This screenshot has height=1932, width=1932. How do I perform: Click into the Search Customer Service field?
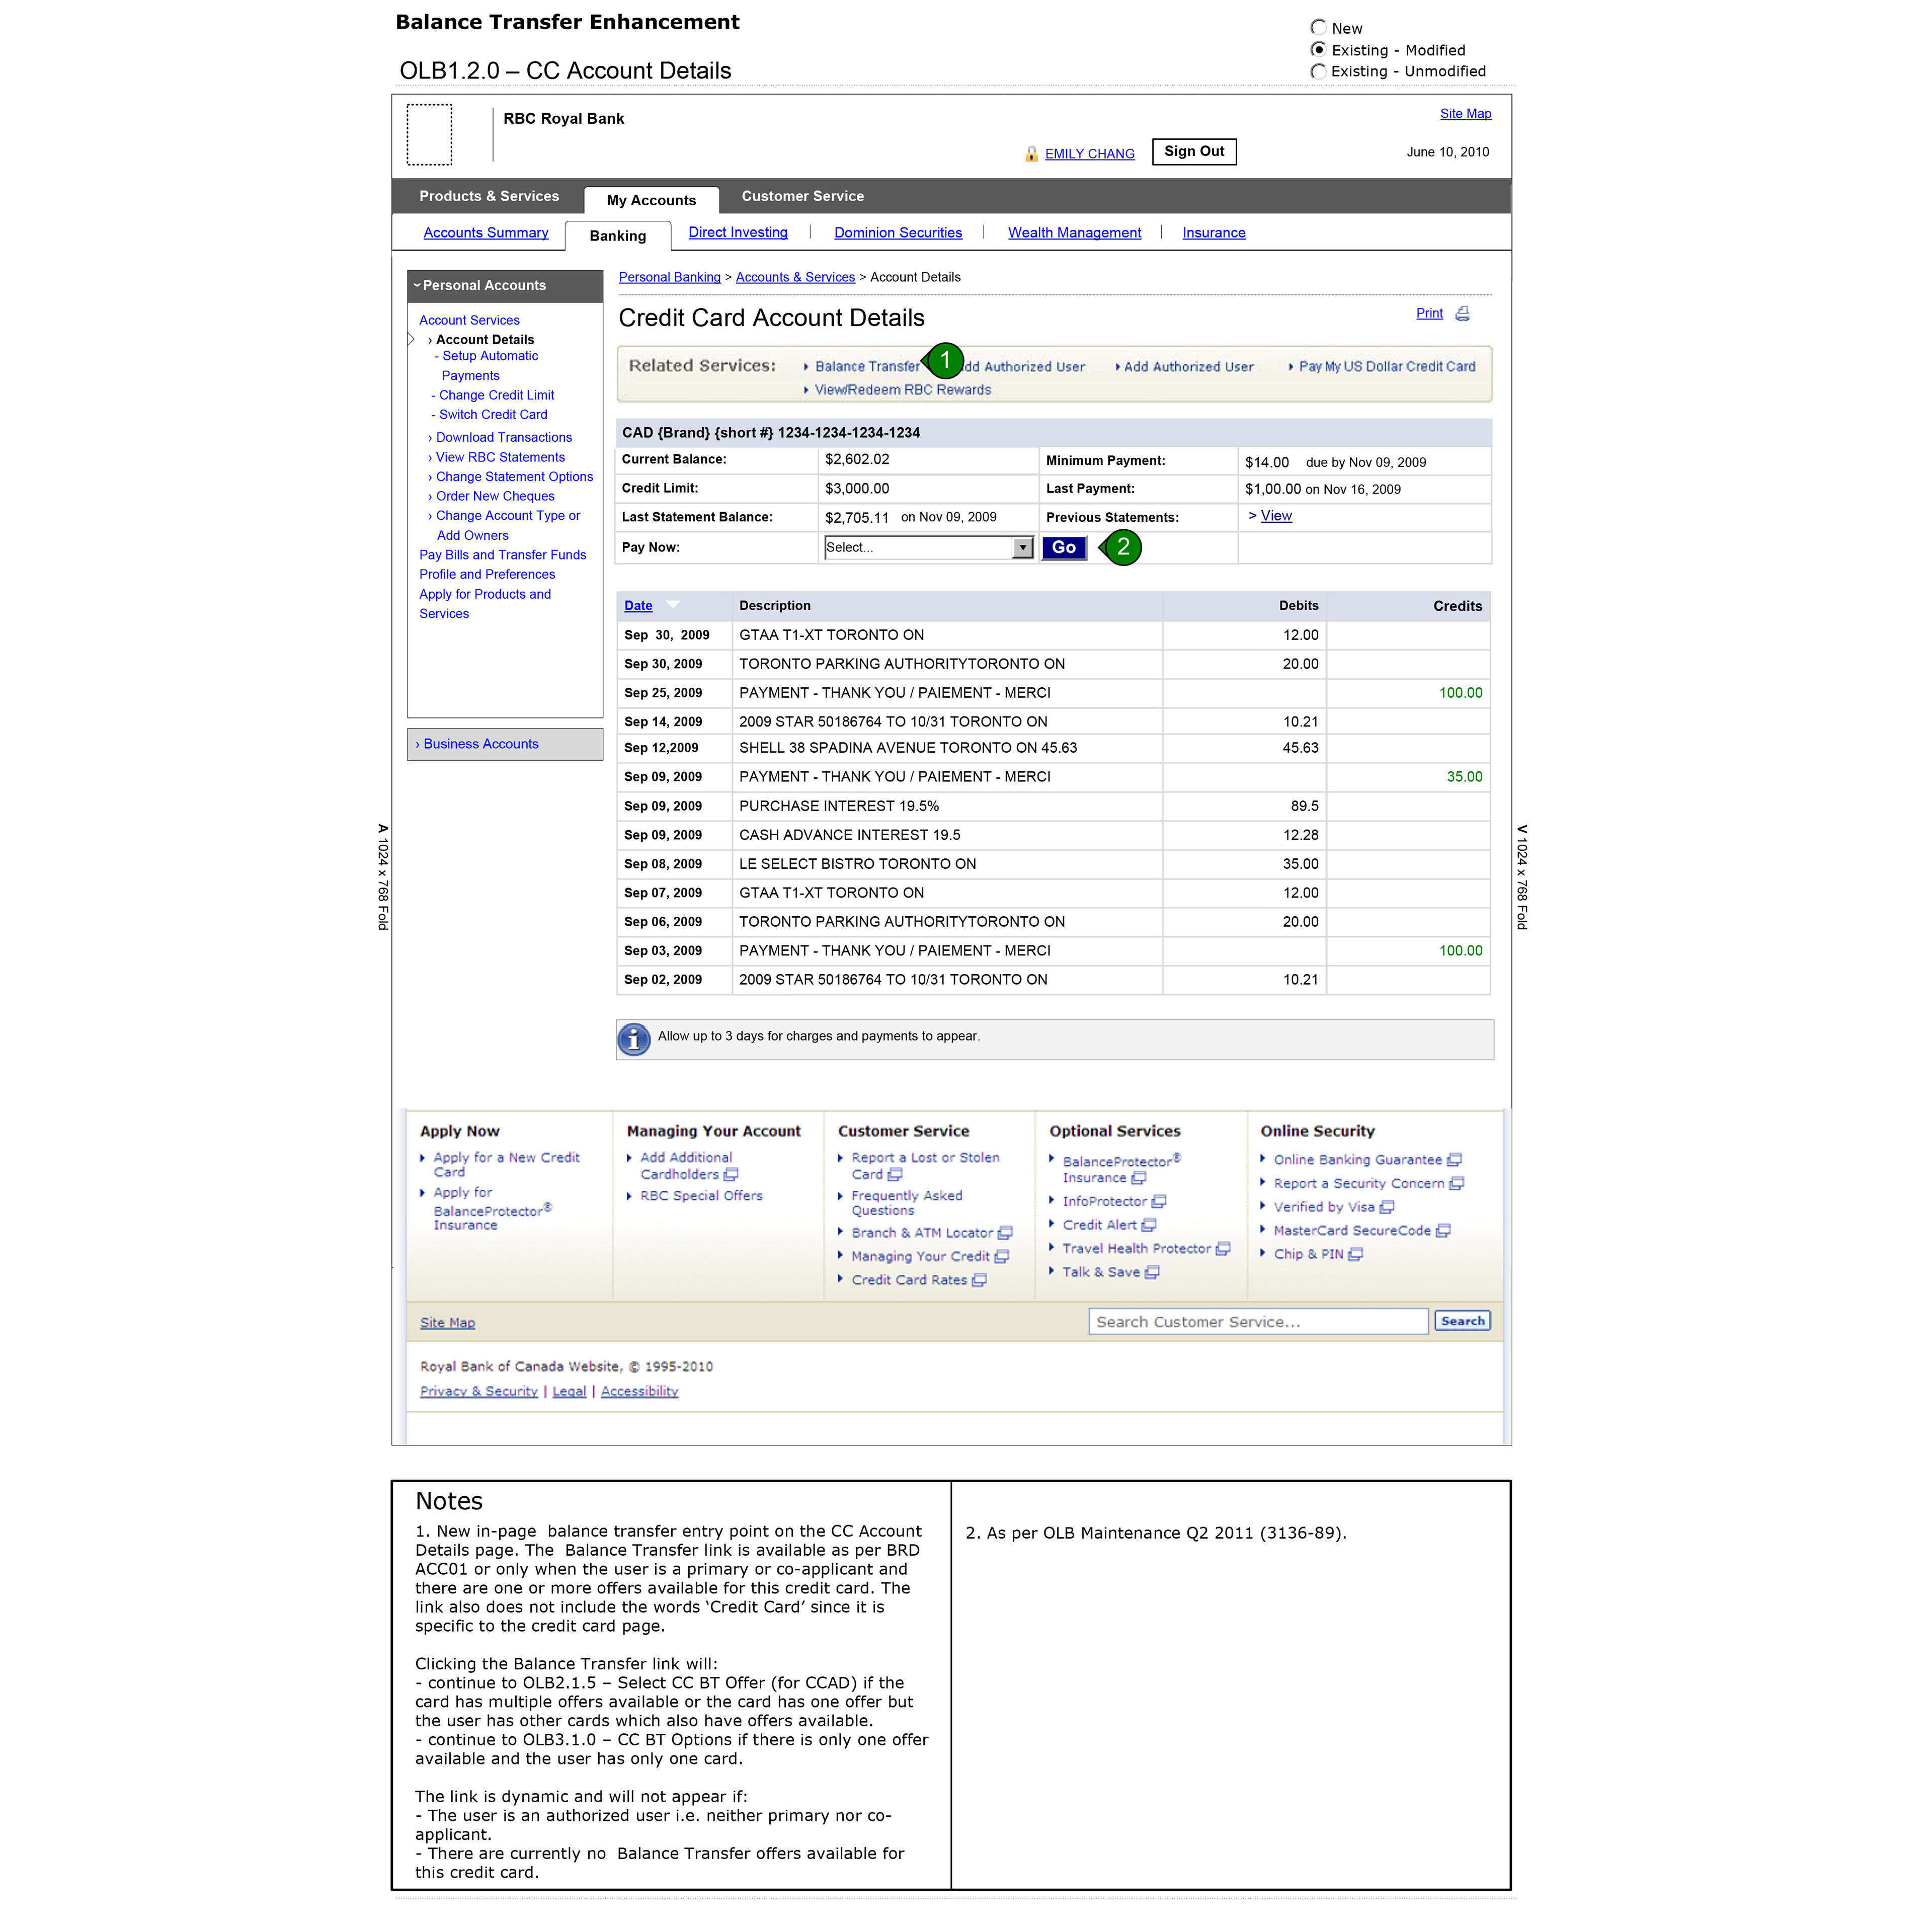[x=1258, y=1322]
